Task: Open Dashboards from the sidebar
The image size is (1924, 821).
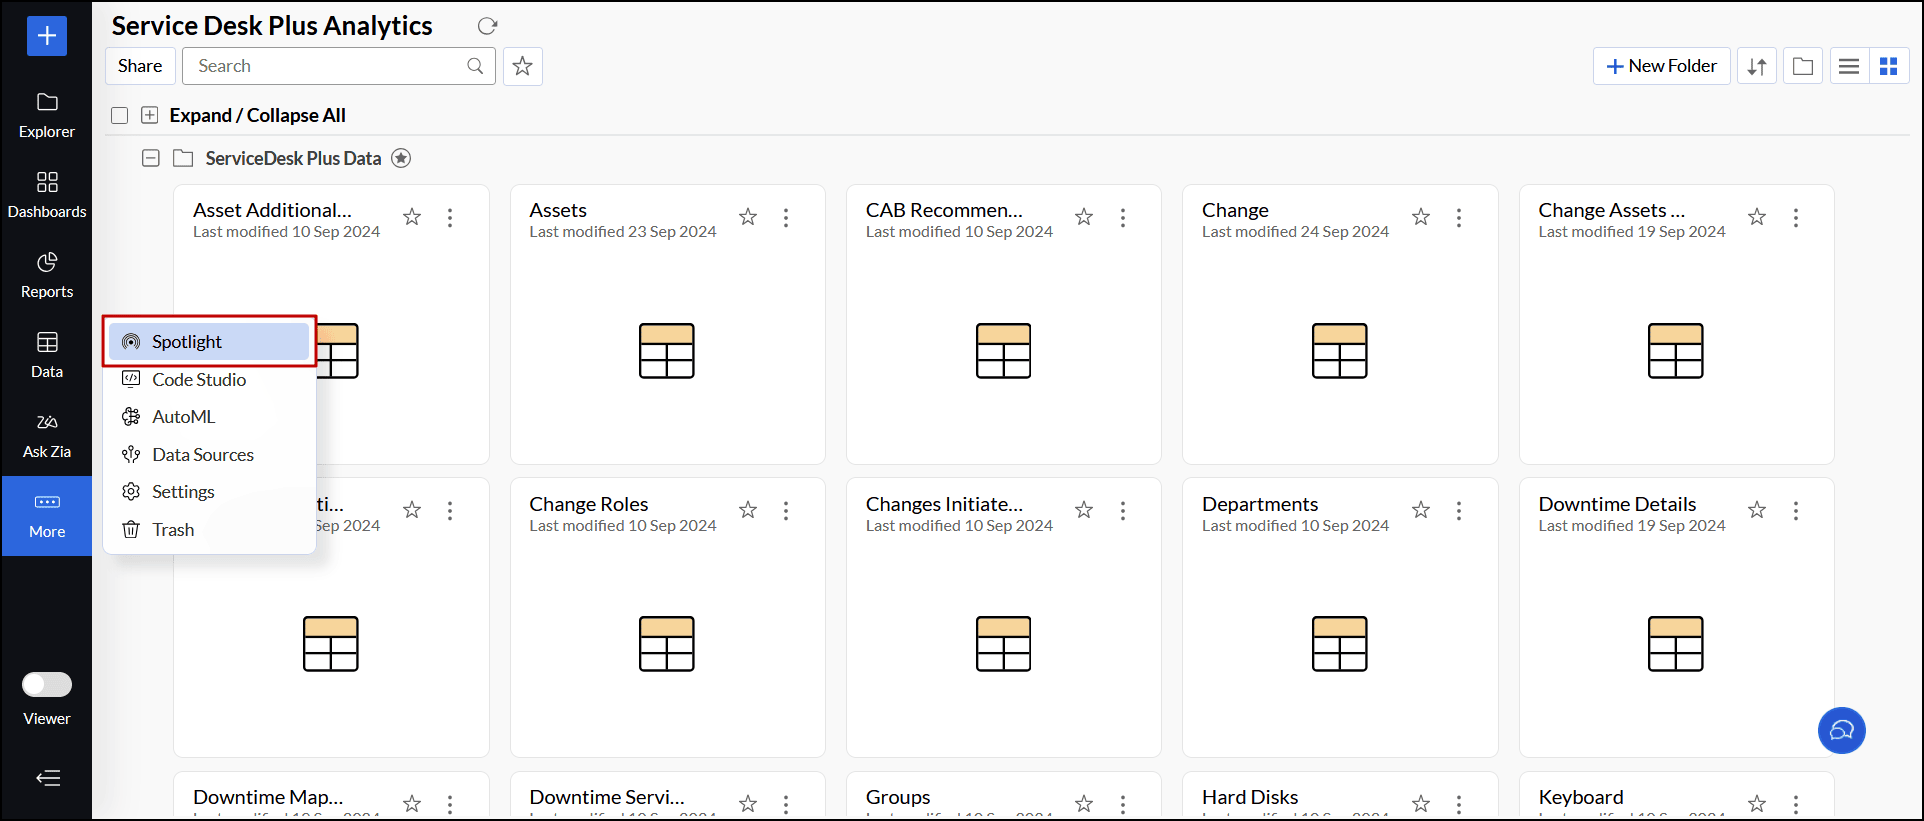Action: click(47, 196)
